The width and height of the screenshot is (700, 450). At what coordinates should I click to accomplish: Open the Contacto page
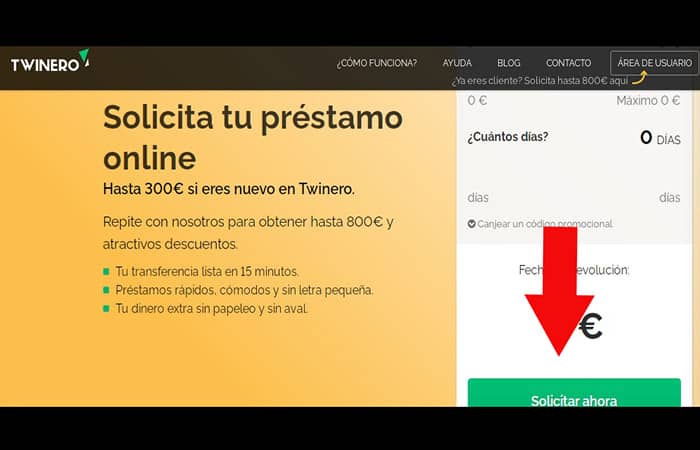568,63
